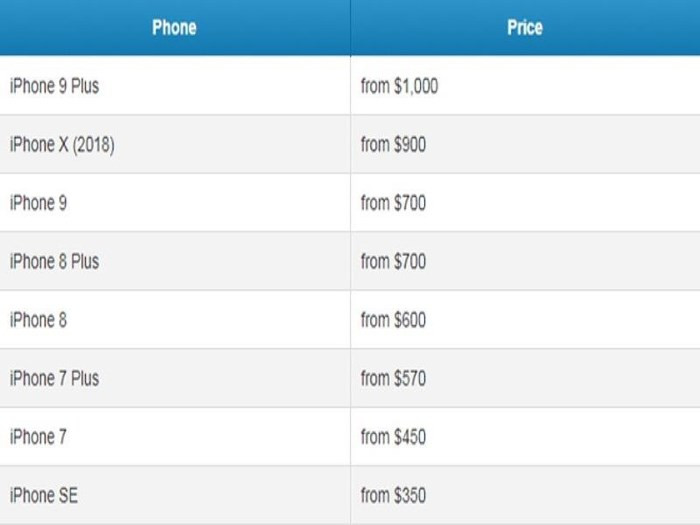Select the iPhone 7 Plus cell
Screen dimensions: 700x525
(x=54, y=378)
